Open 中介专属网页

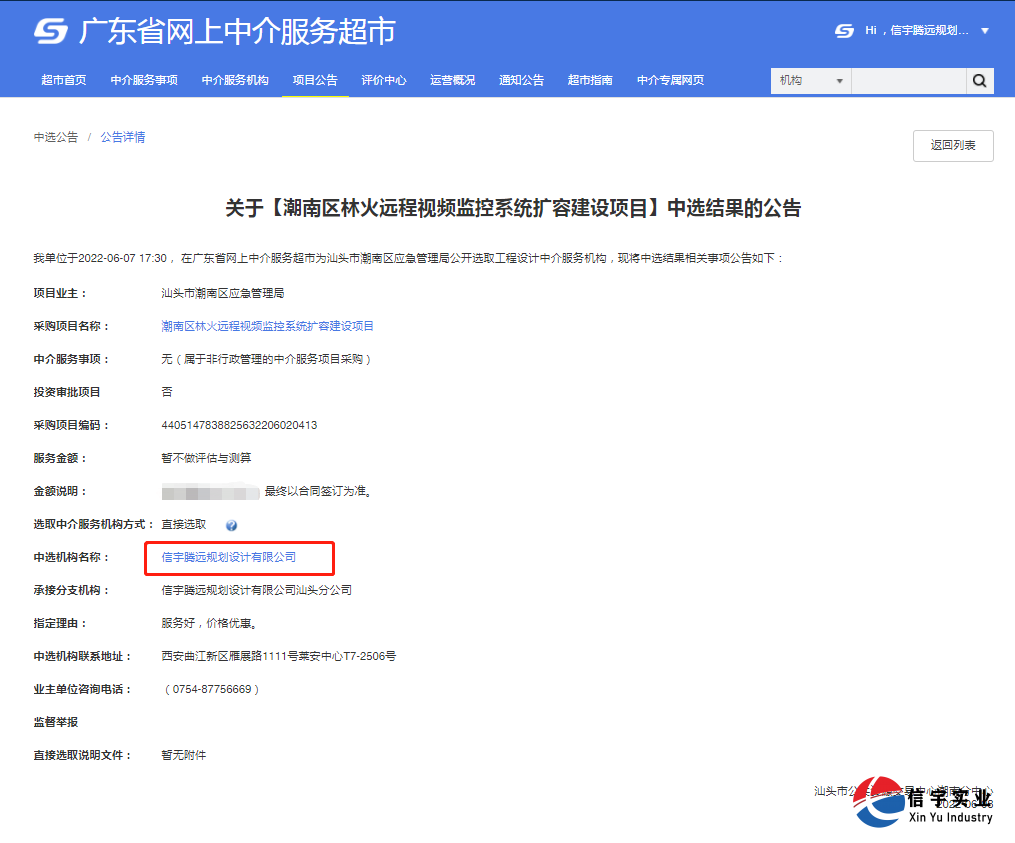(x=668, y=80)
